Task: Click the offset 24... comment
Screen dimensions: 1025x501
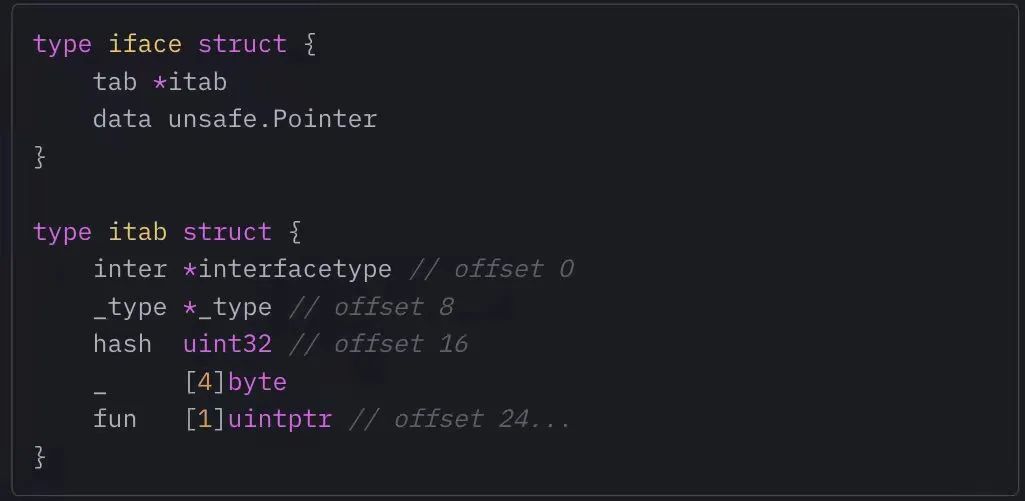Action: click(459, 419)
